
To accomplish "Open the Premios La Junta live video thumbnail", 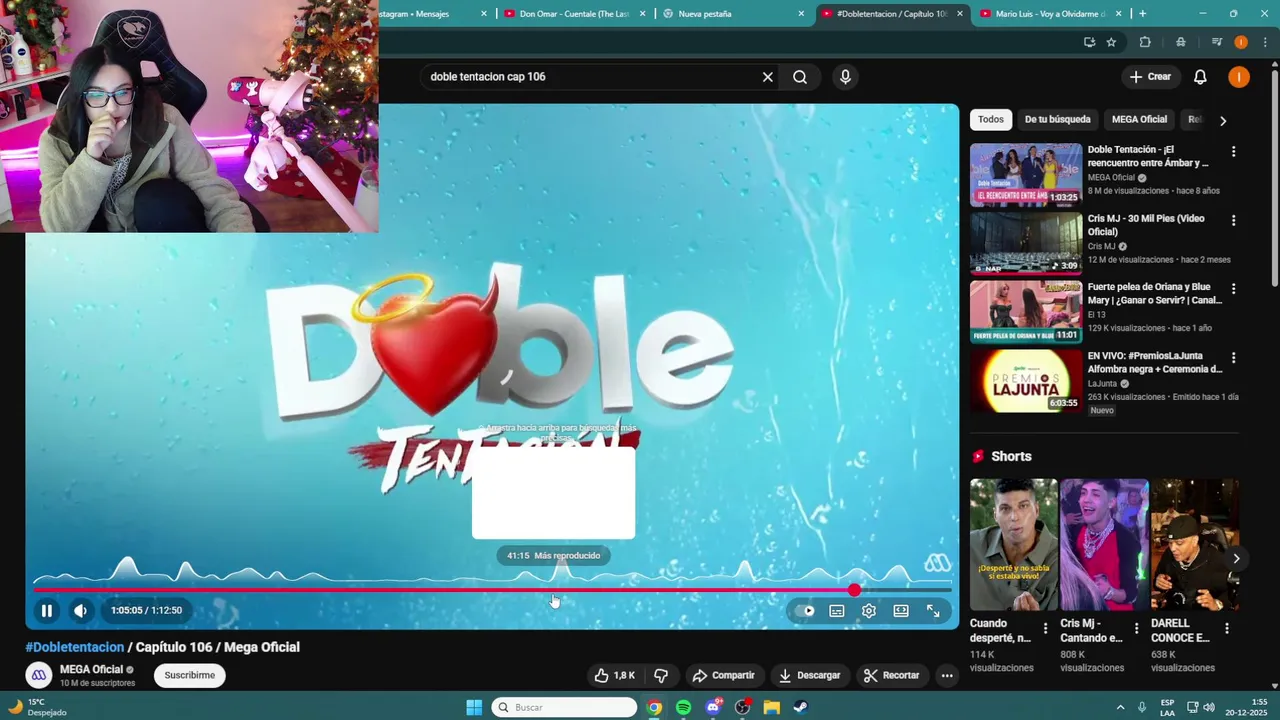I will pyautogui.click(x=1026, y=381).
